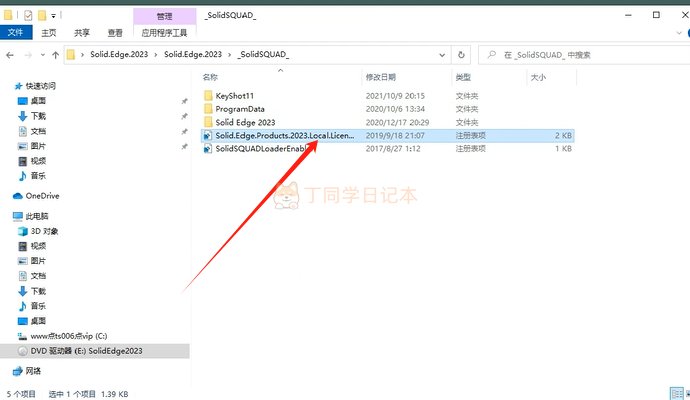Click the 2 KB size cell

tap(563, 135)
